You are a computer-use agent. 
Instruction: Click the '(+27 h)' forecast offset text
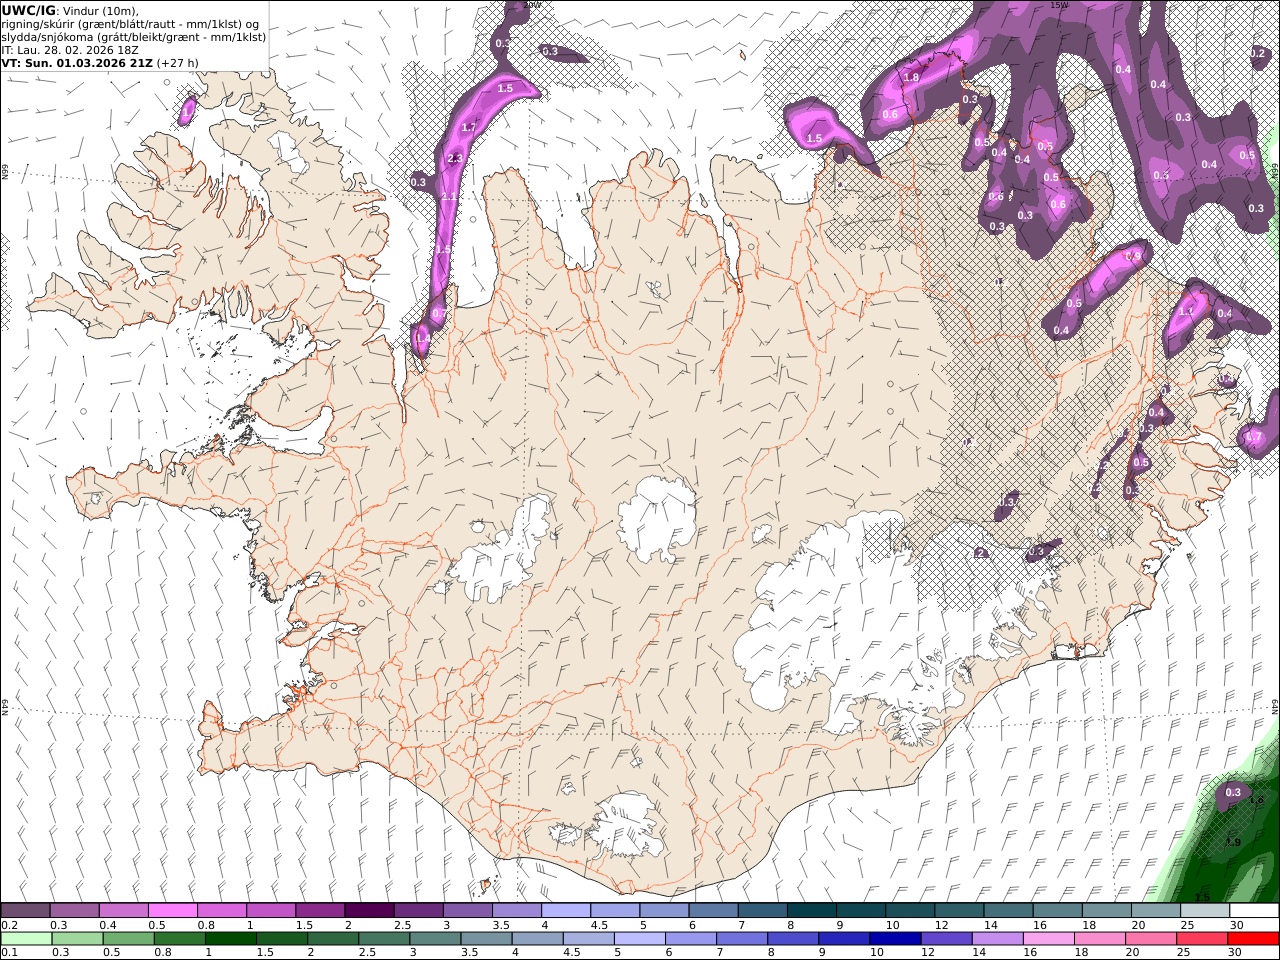(x=178, y=63)
